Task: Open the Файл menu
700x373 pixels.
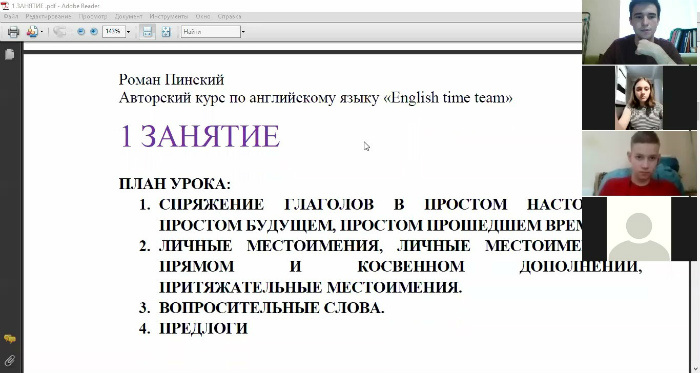Action: [x=11, y=17]
